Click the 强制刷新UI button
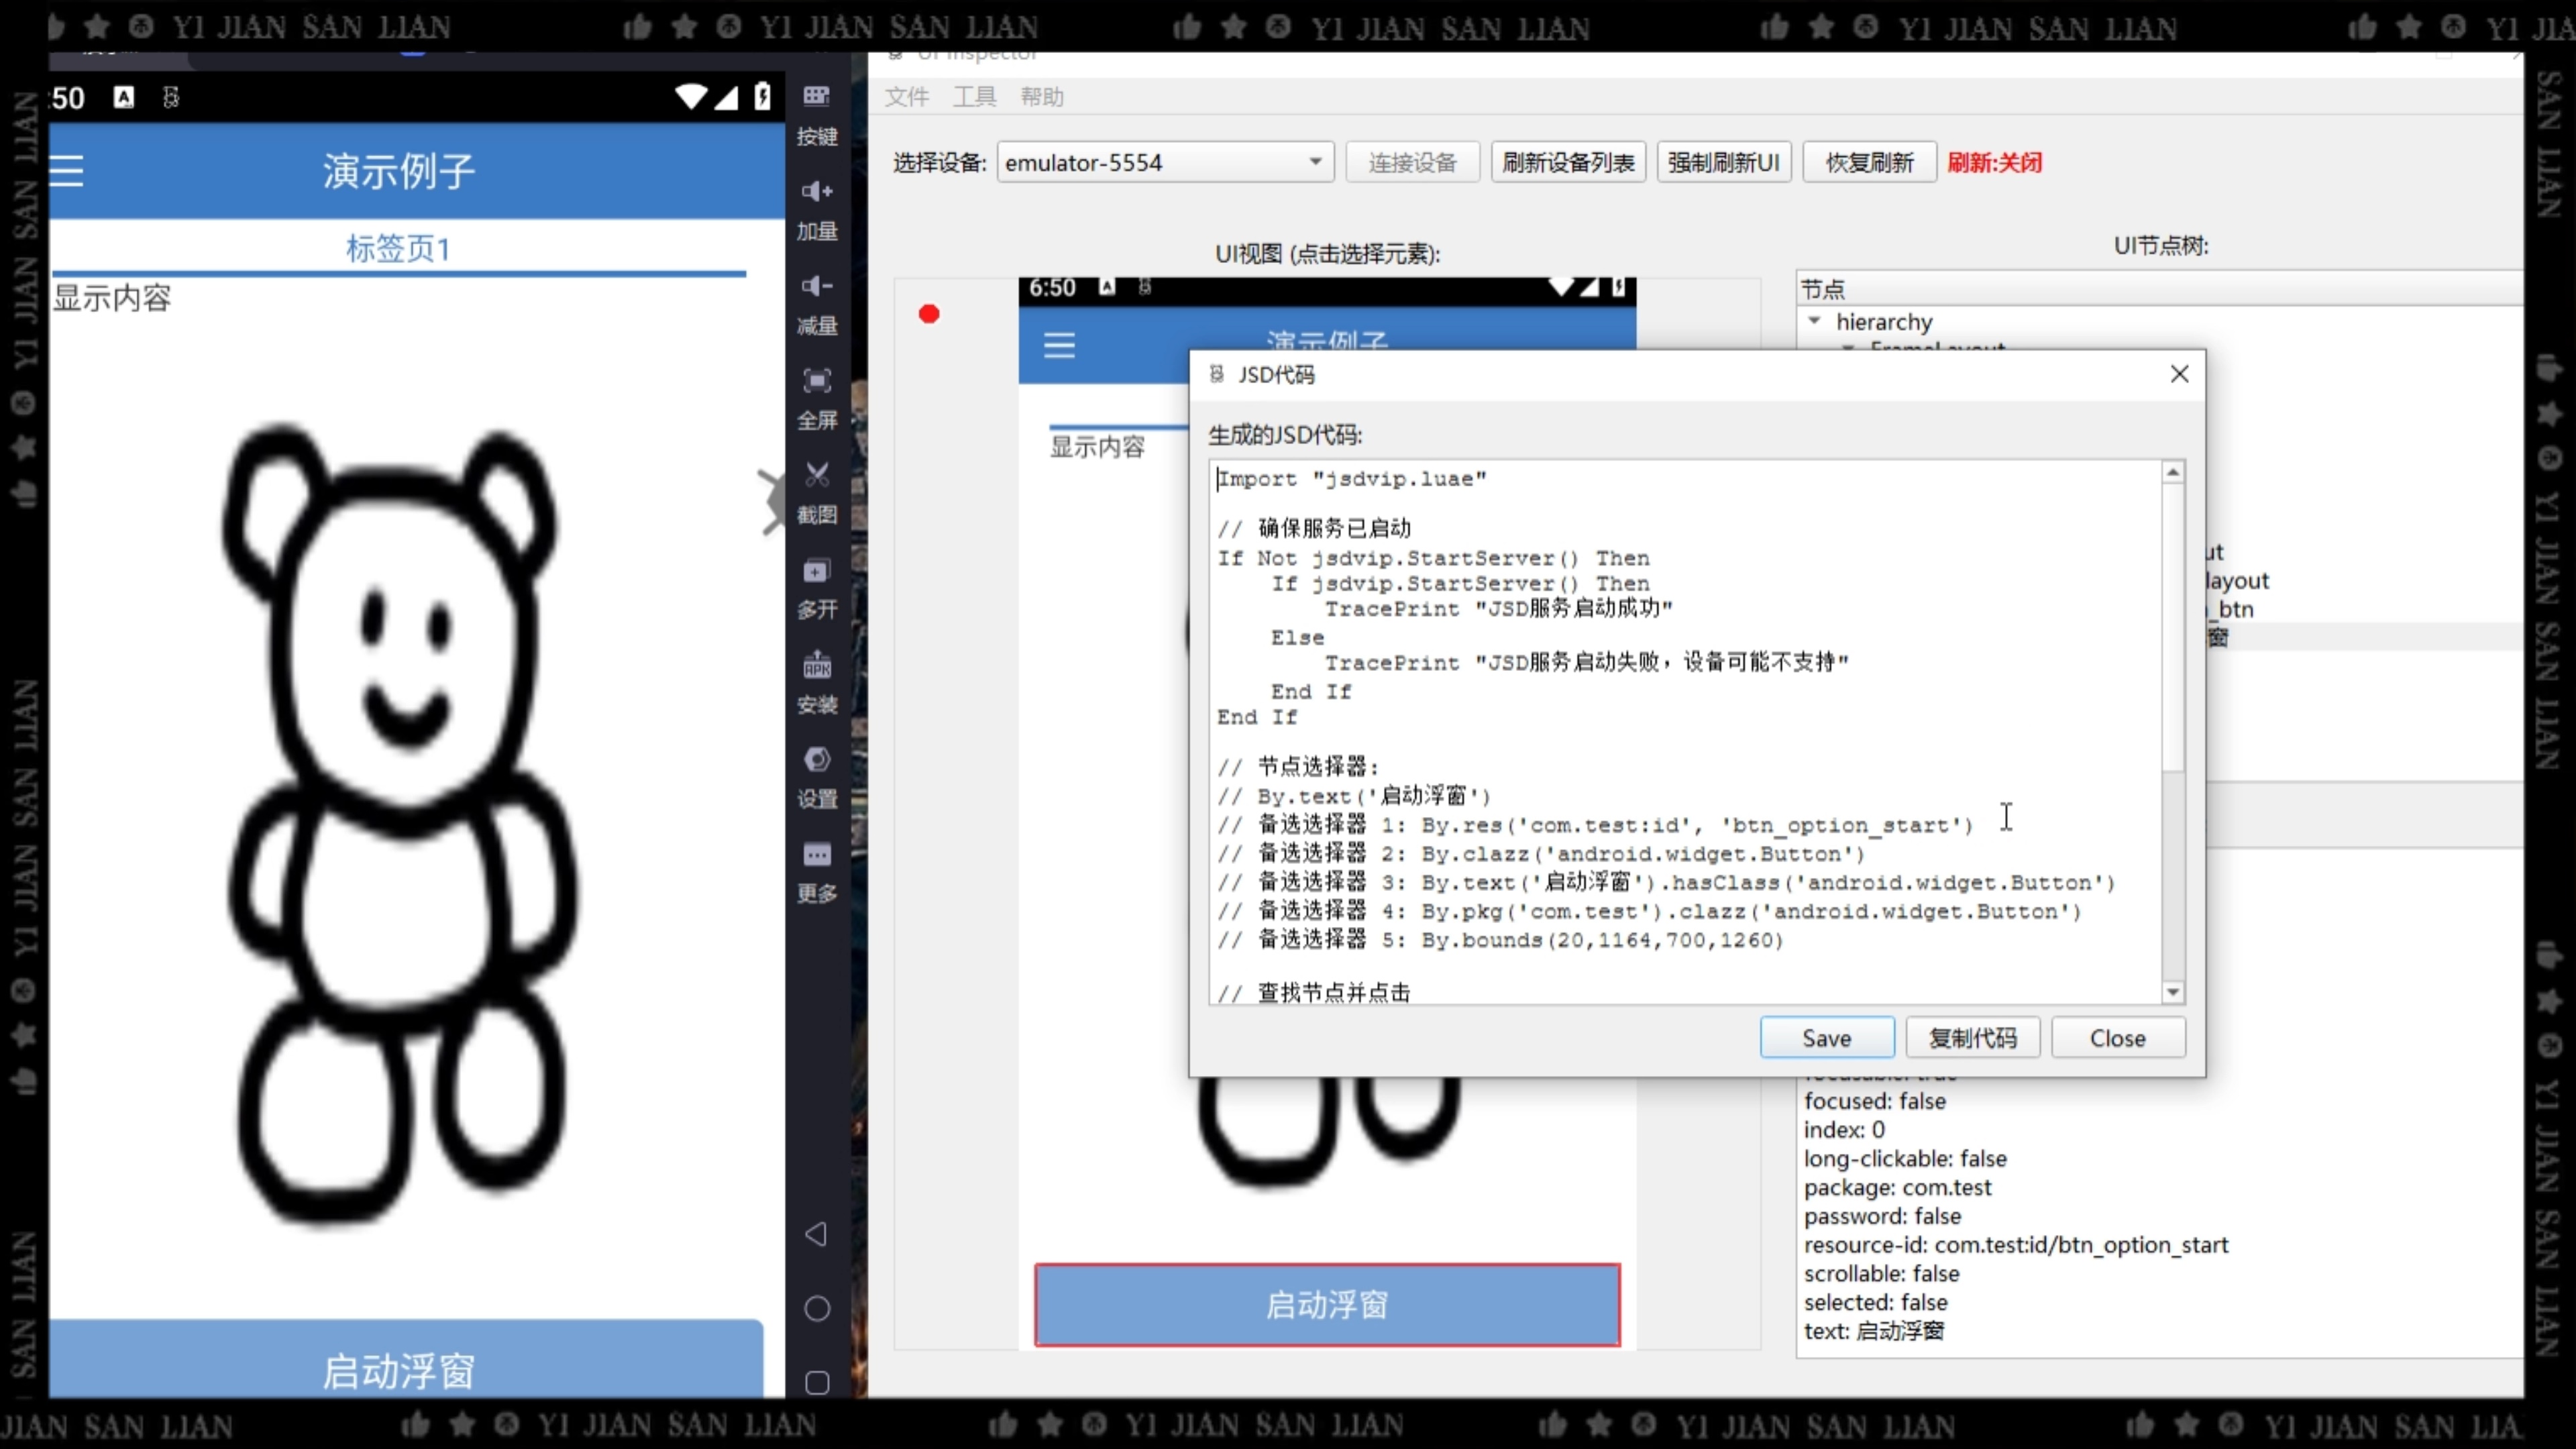 pos(1723,162)
